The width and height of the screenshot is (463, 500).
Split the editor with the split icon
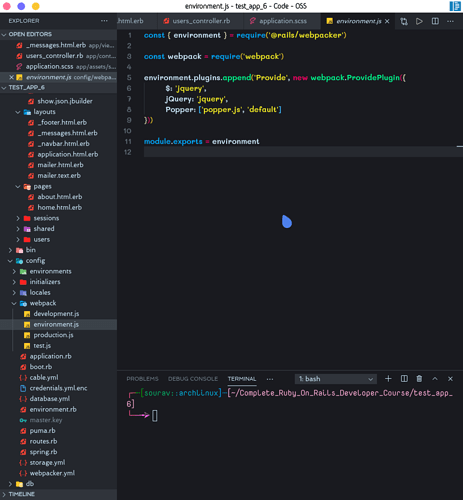(435, 21)
